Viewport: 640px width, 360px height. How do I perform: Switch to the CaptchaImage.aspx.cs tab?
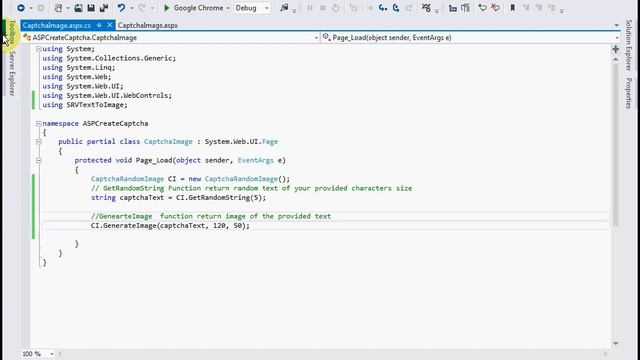pyautogui.click(x=56, y=25)
